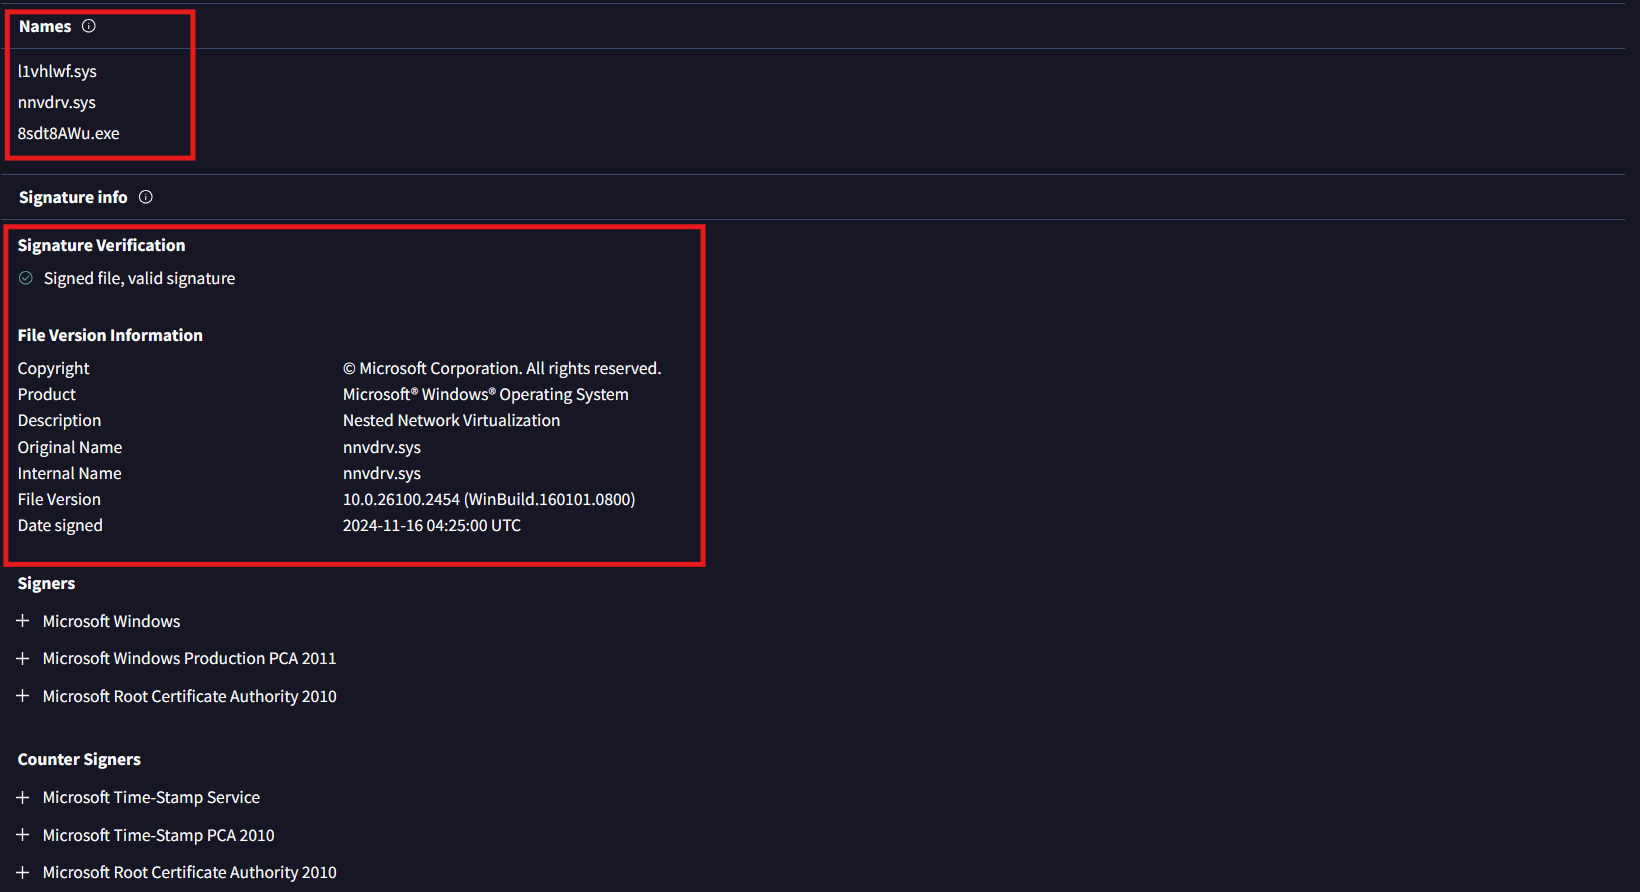Click the info icon beside Names heading
Viewport: 1640px width, 892px height.
click(89, 26)
